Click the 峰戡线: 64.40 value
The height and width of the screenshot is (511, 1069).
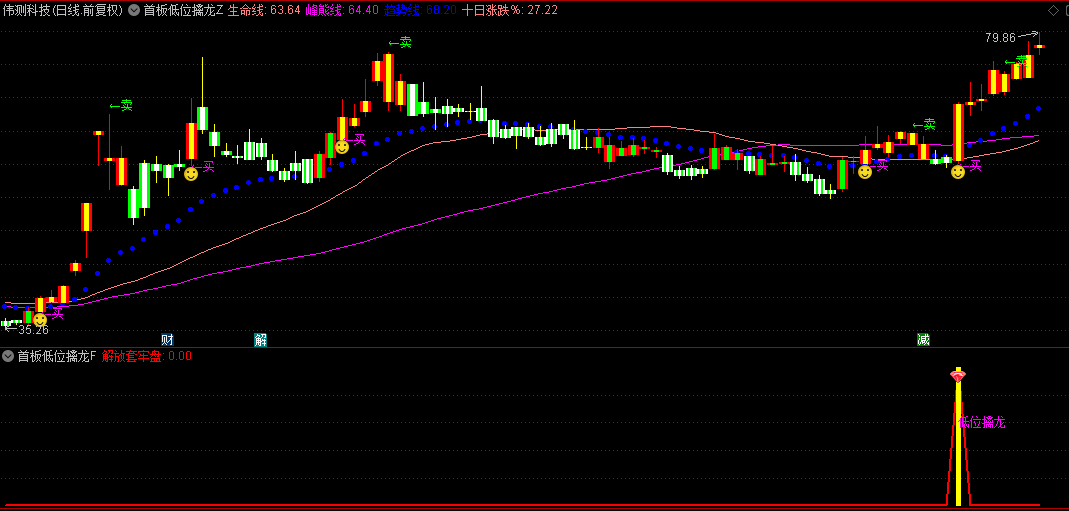tap(342, 10)
